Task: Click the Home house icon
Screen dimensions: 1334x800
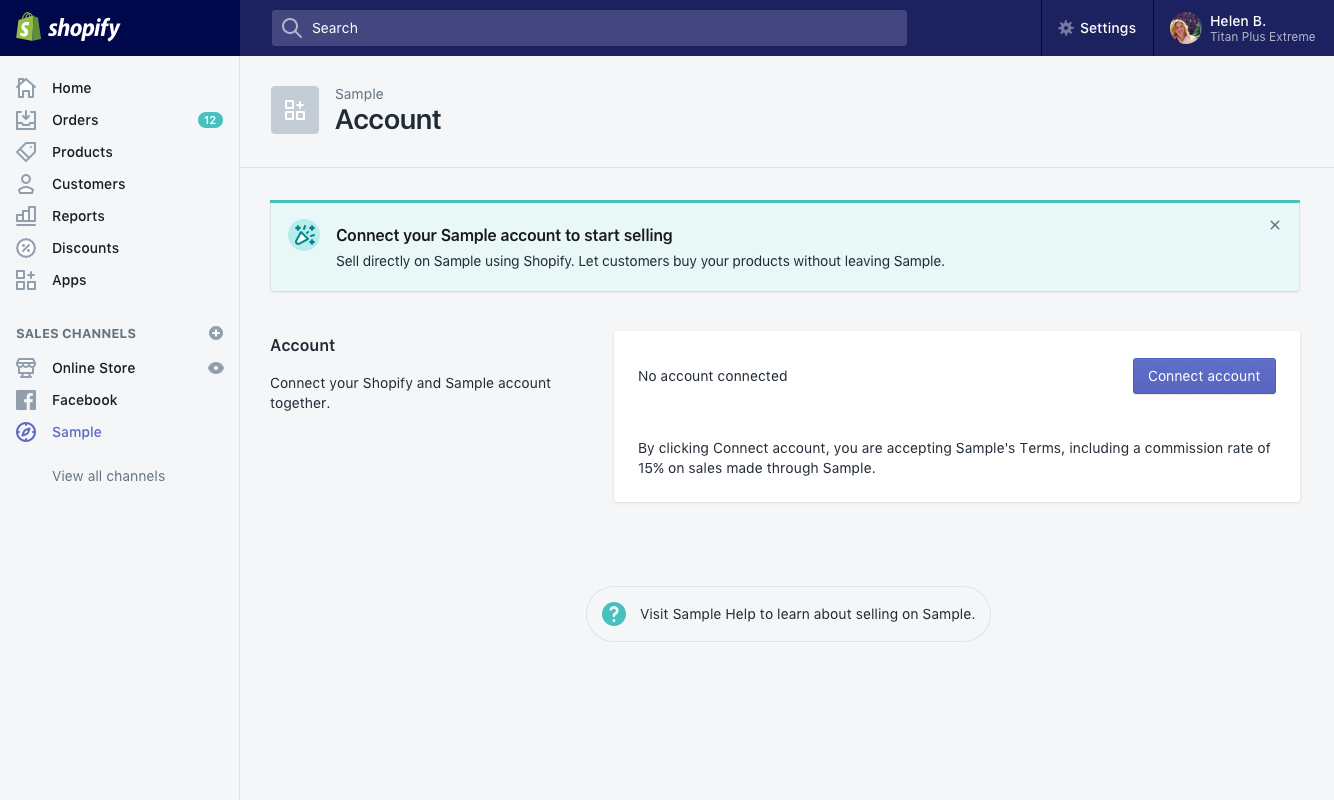Action: coord(26,88)
